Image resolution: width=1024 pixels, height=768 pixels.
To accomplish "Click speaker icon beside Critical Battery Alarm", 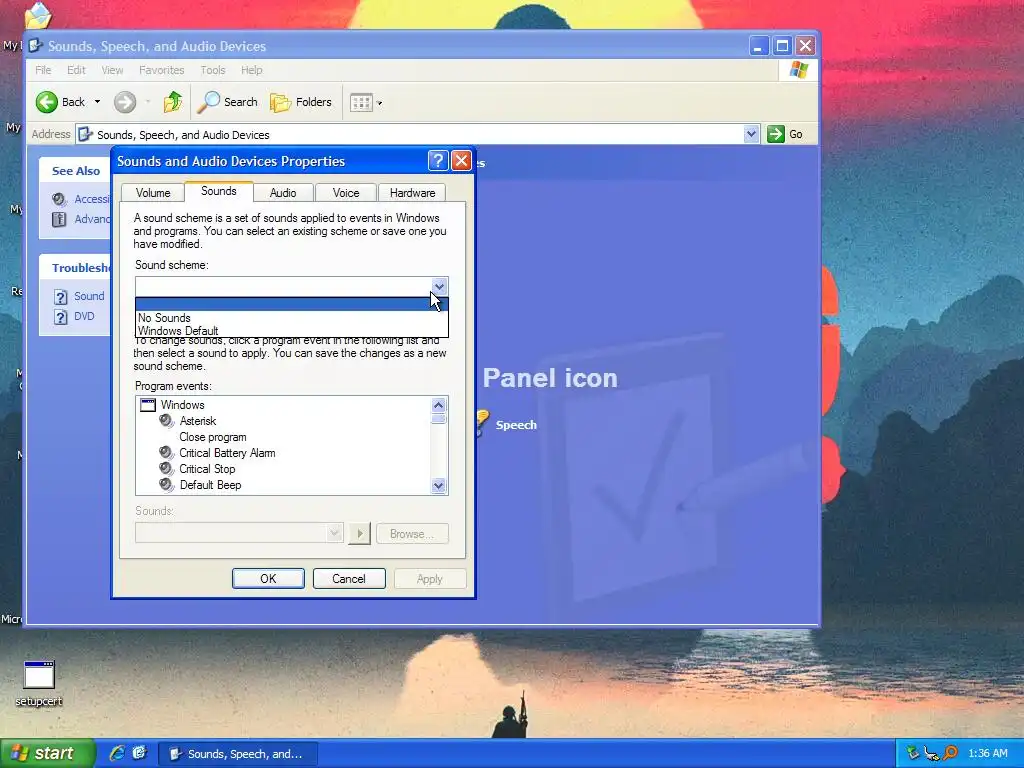I will (x=167, y=453).
